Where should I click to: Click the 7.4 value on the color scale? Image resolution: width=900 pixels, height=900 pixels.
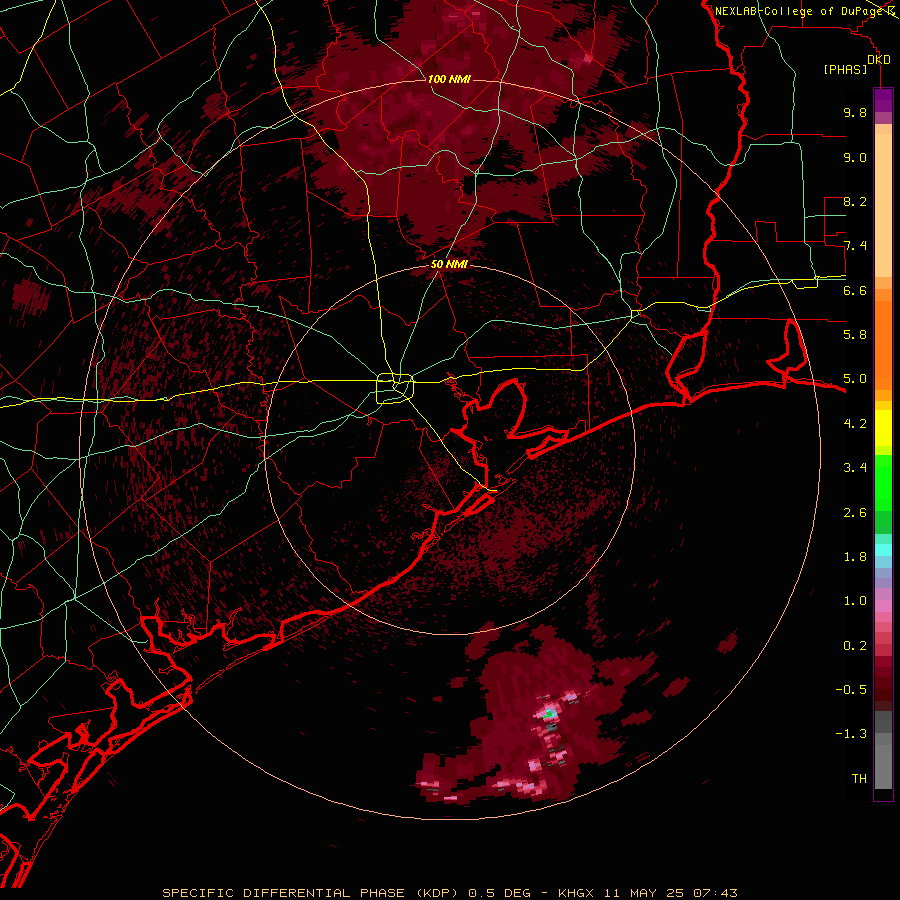855,246
